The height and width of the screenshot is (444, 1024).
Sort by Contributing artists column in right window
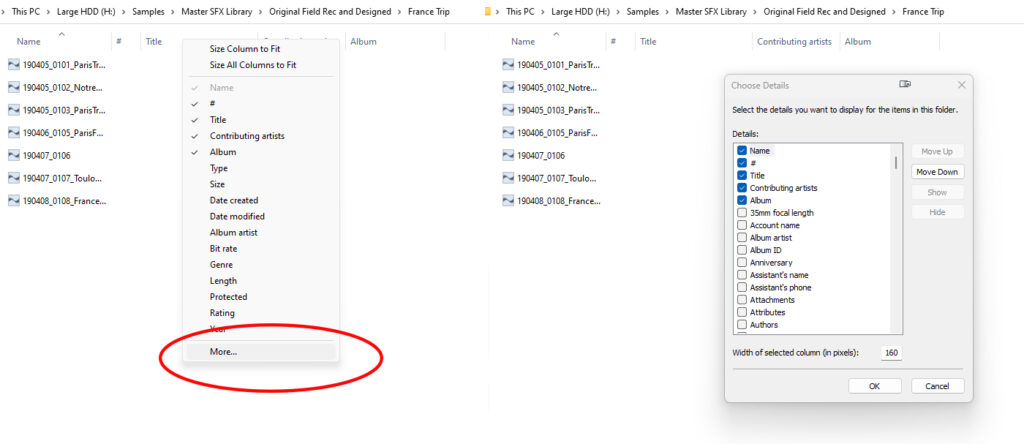(x=794, y=41)
